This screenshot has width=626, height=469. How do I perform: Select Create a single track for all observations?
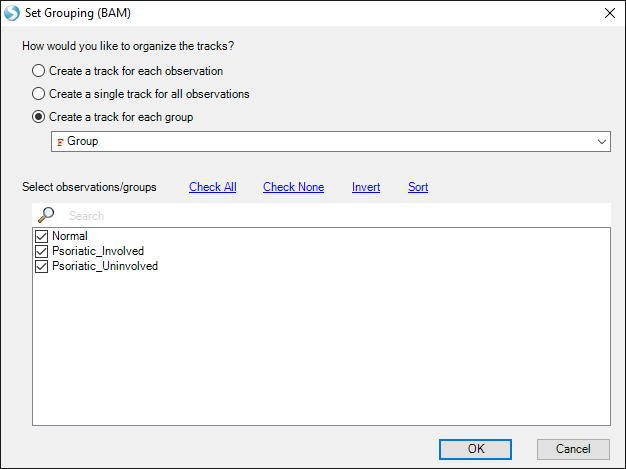(38, 94)
